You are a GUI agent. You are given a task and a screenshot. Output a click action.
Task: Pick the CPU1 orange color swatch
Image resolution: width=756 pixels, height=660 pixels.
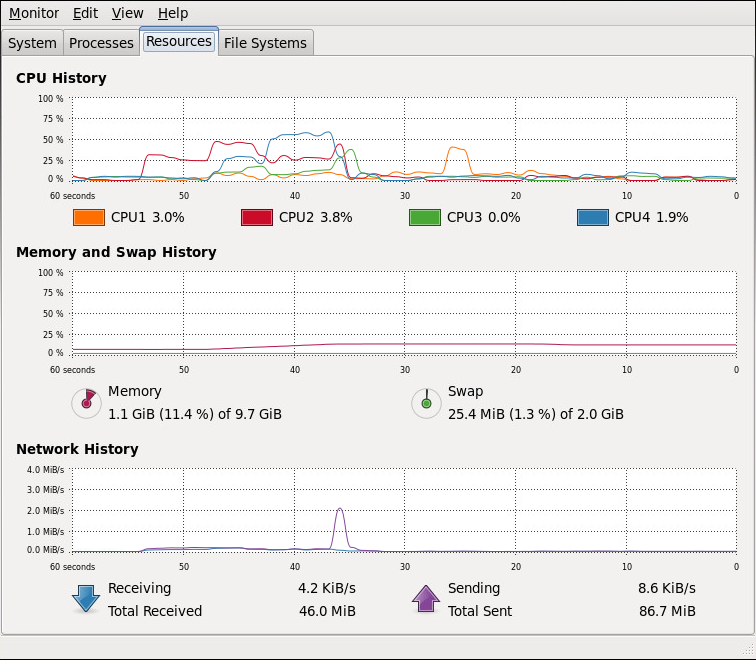pos(89,217)
